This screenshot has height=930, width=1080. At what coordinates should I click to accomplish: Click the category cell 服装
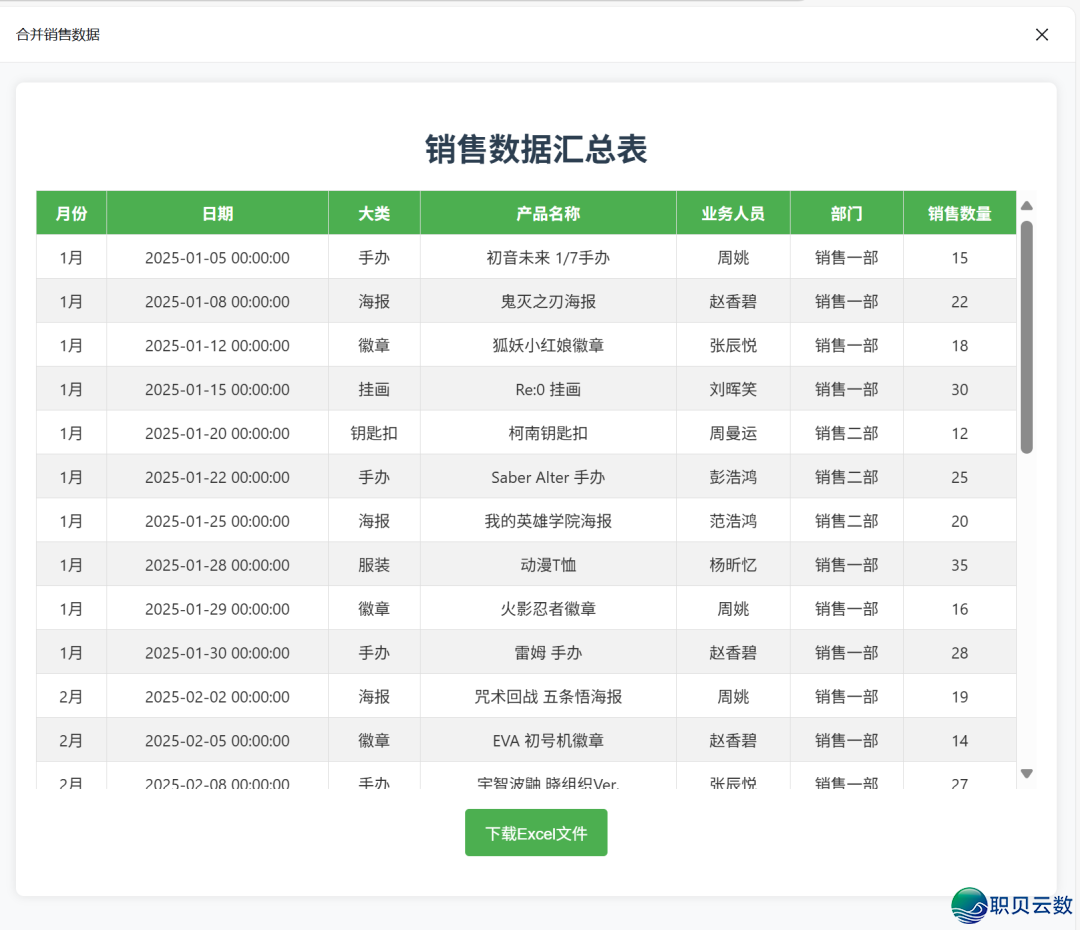pos(374,565)
